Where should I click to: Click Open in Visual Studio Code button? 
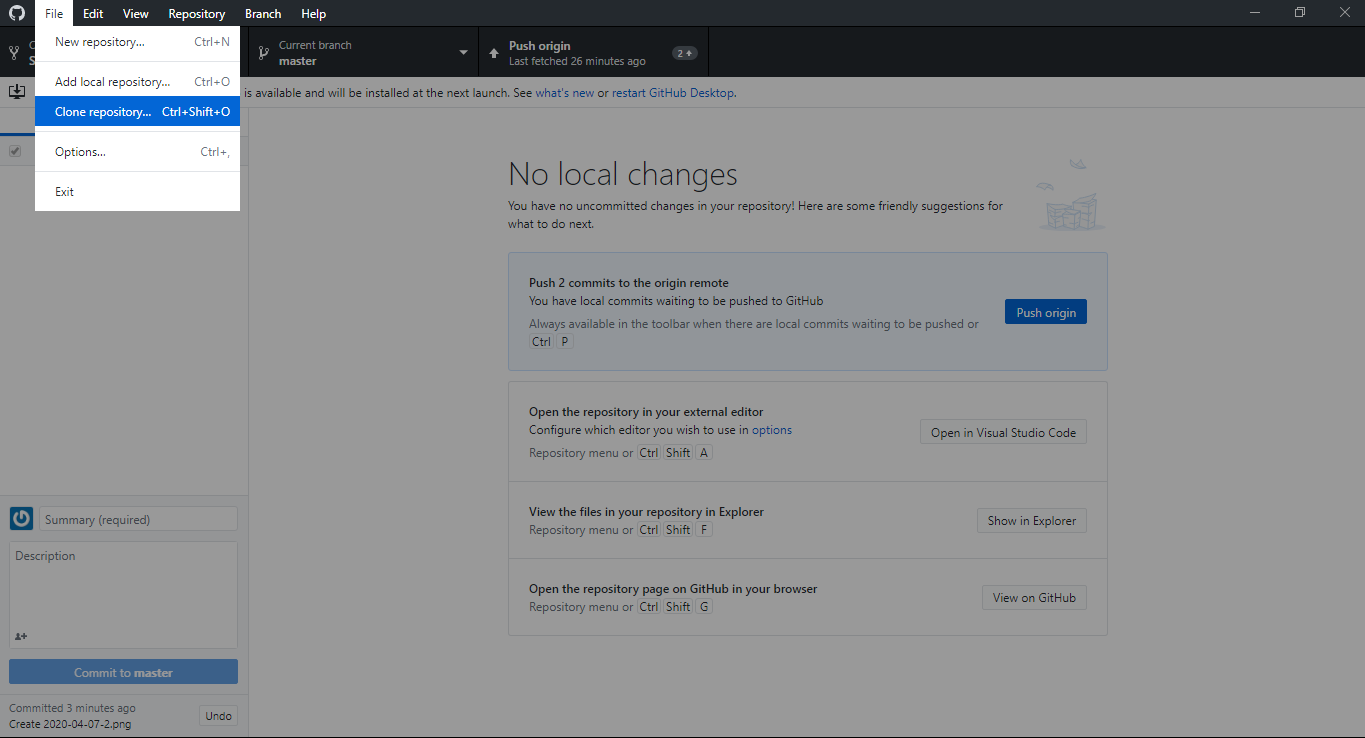coord(1003,432)
